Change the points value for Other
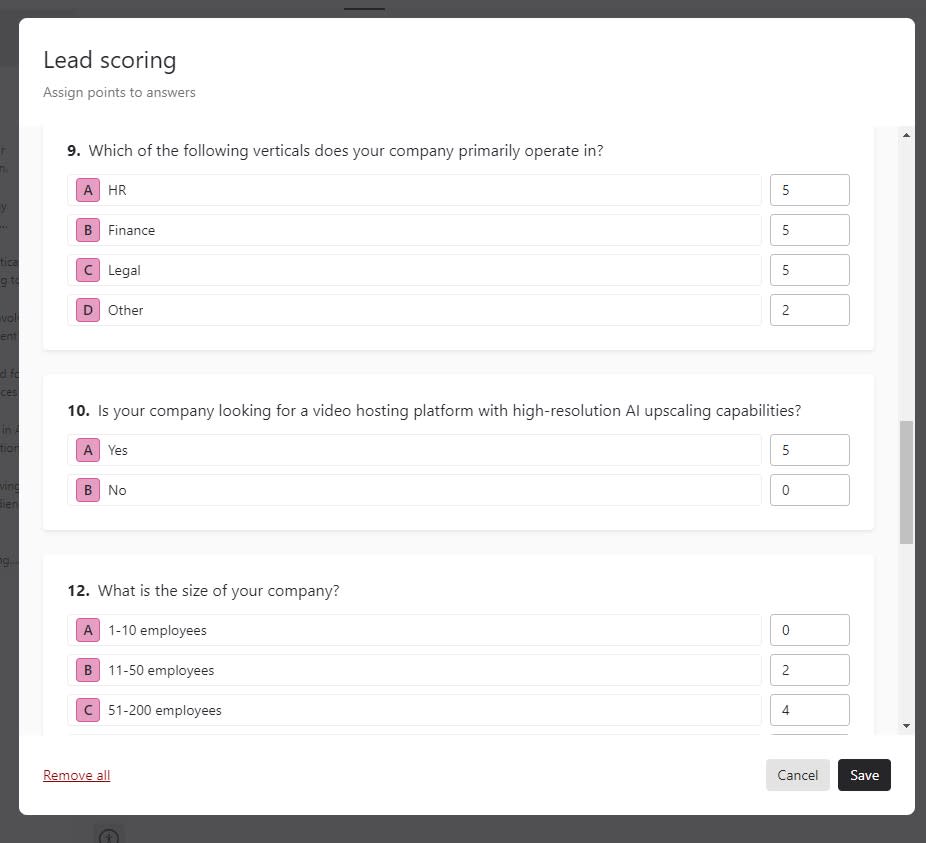The image size is (926, 843). pyautogui.click(x=809, y=310)
